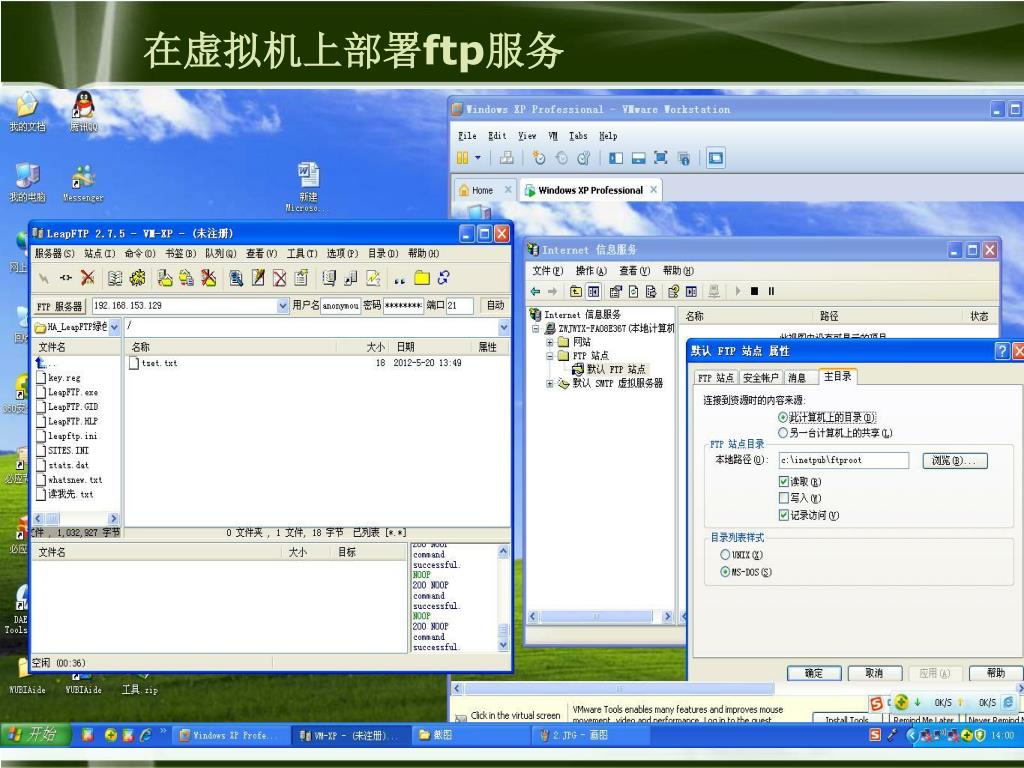This screenshot has height=768, width=1024.
Task: Click the 浏览(B)... button
Action: pyautogui.click(x=954, y=460)
